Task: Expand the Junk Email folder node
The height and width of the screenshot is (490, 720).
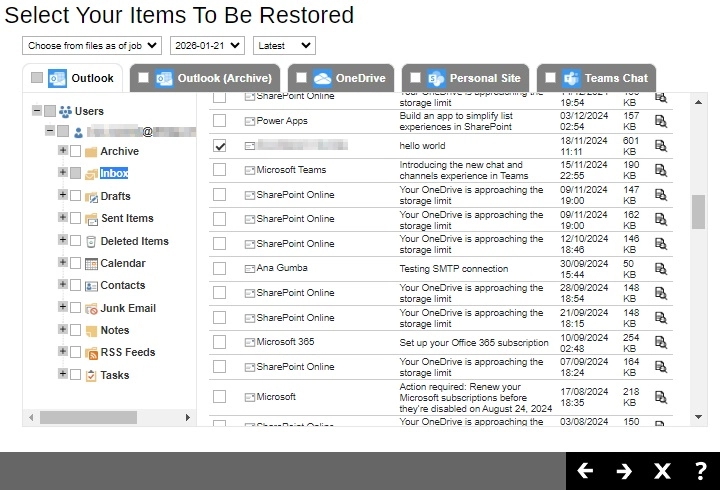Action: [63, 306]
